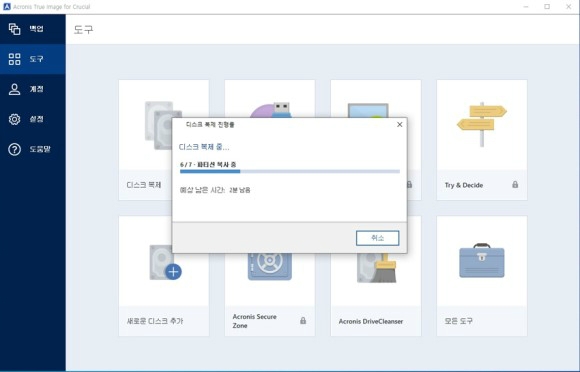This screenshot has height=372, width=580.
Task: Maximize the Acronis True Image window
Action: tap(547, 7)
